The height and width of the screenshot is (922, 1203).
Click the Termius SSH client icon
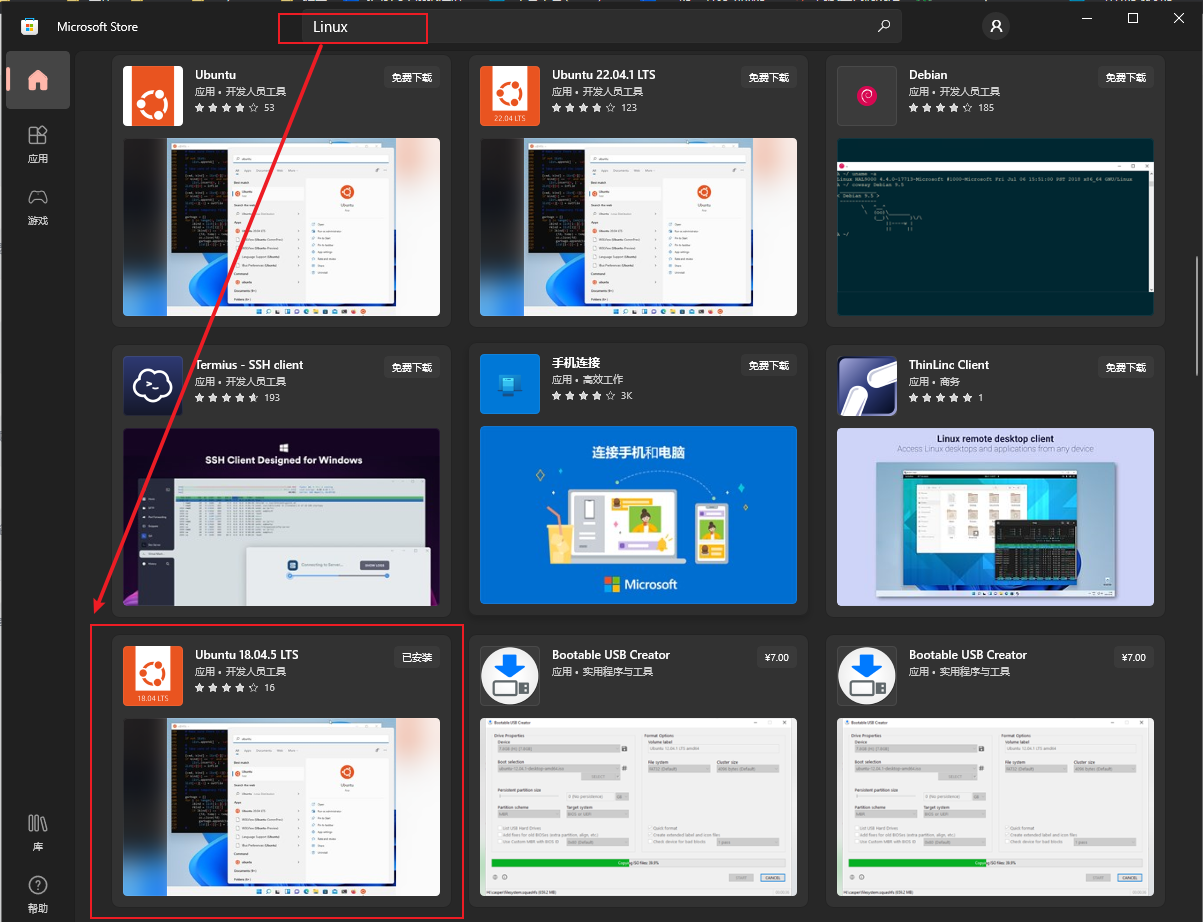click(153, 386)
